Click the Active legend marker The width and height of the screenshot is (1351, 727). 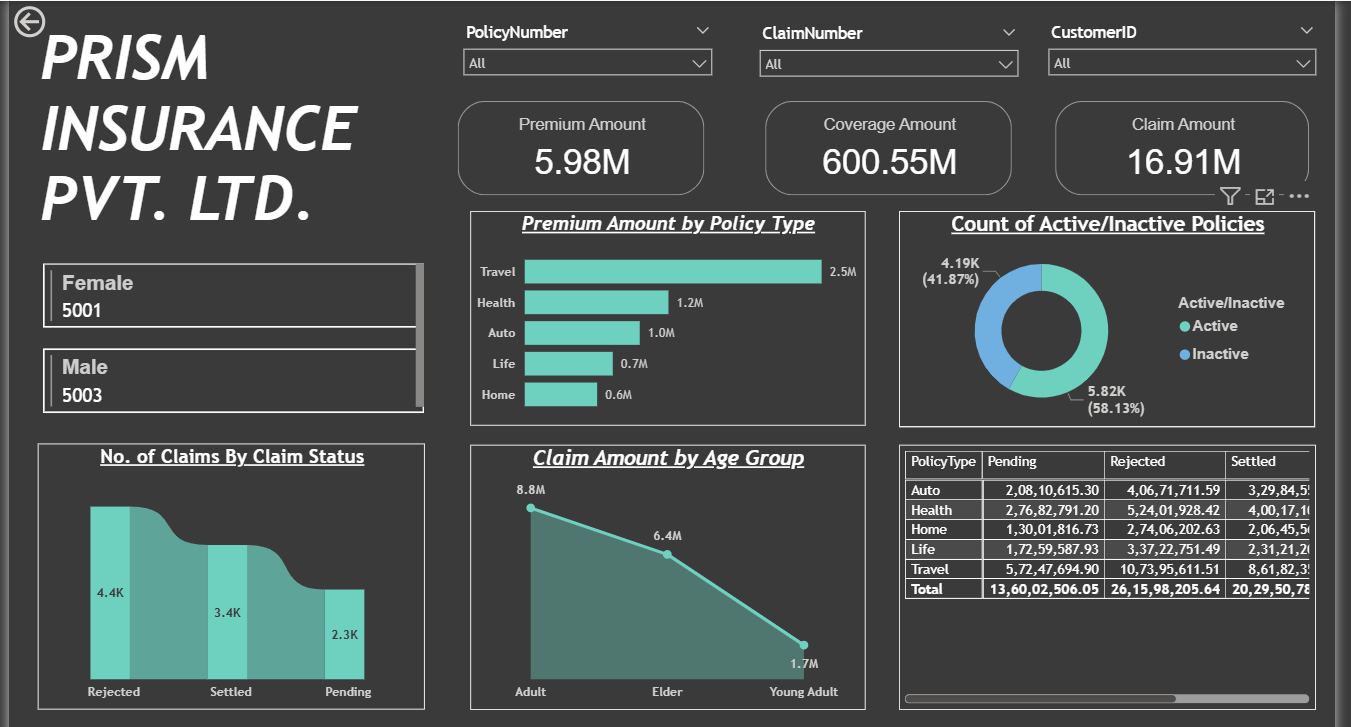[x=1185, y=327]
